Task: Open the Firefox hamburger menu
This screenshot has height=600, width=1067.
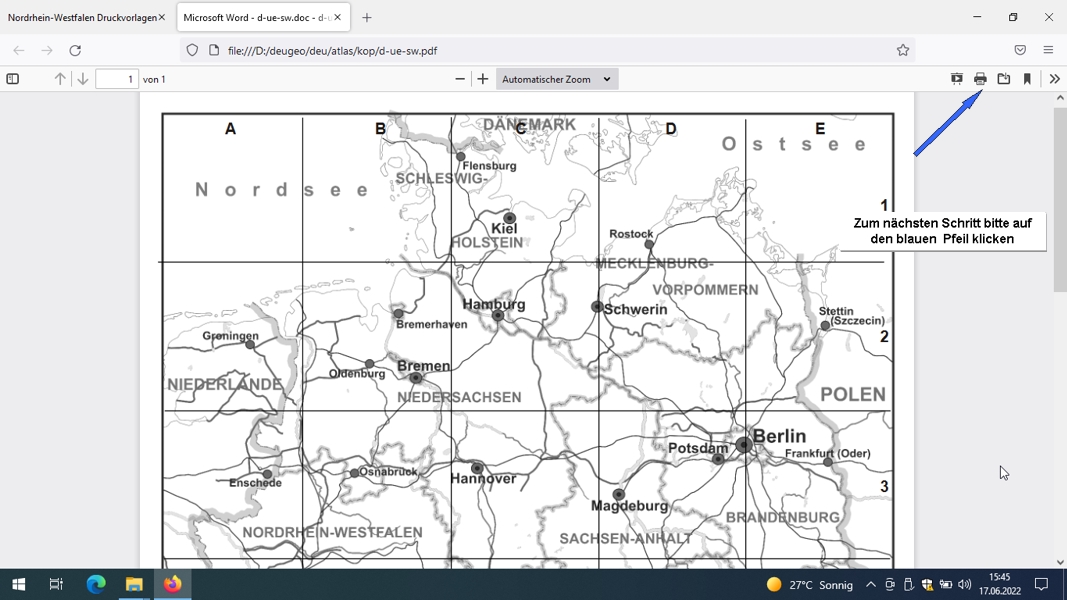Action: pyautogui.click(x=1048, y=50)
